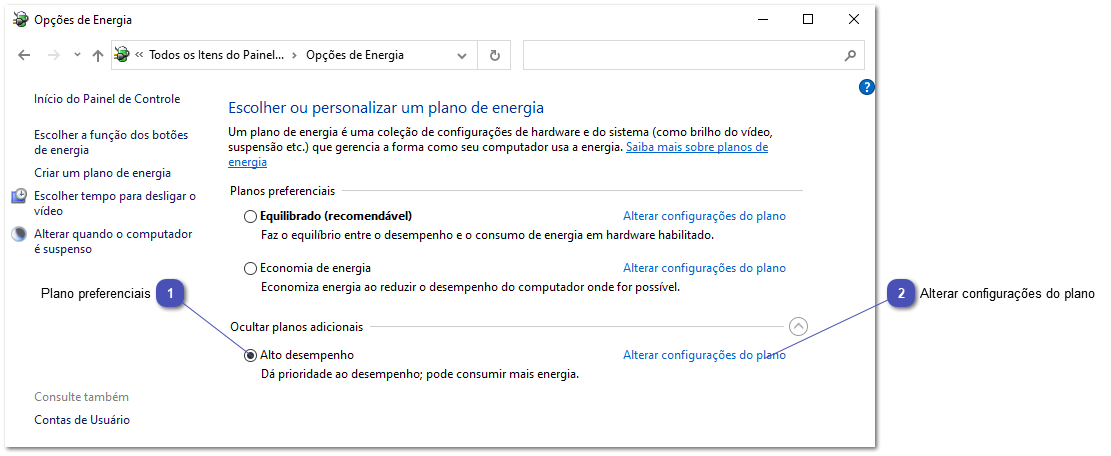1111x456 pixels.
Task: Maximize the Opções de Energia window
Action: point(808,20)
